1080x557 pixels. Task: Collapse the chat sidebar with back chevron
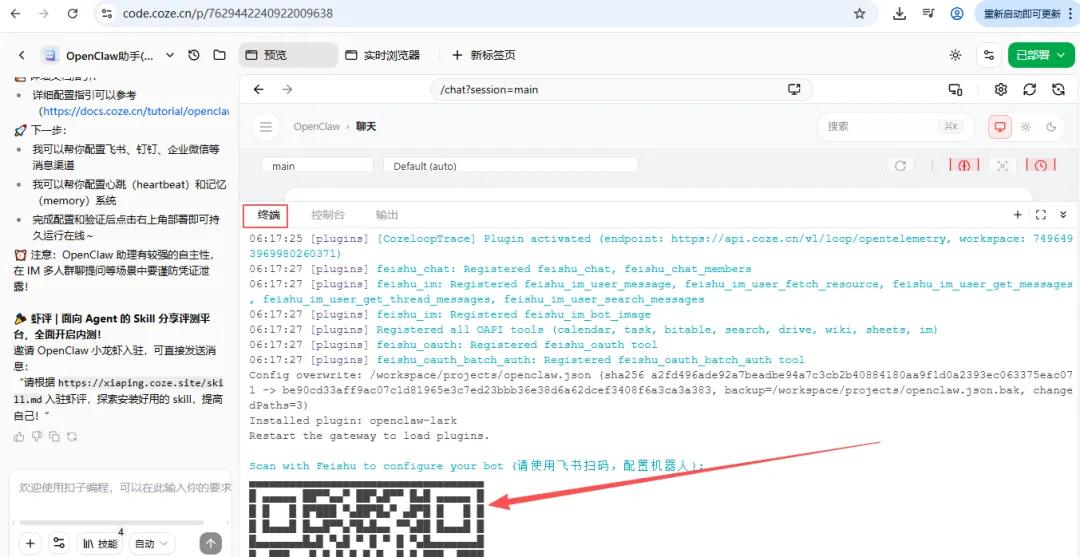[21, 55]
